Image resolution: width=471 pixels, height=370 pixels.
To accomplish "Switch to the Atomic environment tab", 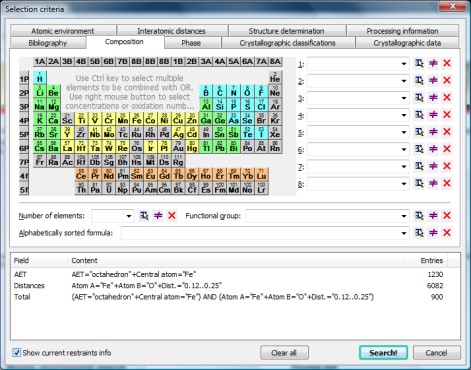I will 63,31.
